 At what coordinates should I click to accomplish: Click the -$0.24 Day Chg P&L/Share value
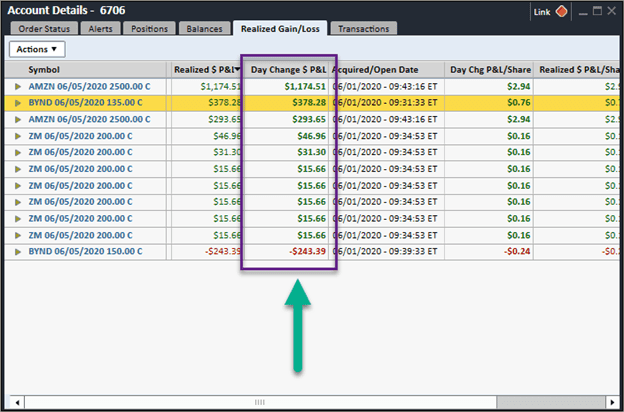pos(517,252)
